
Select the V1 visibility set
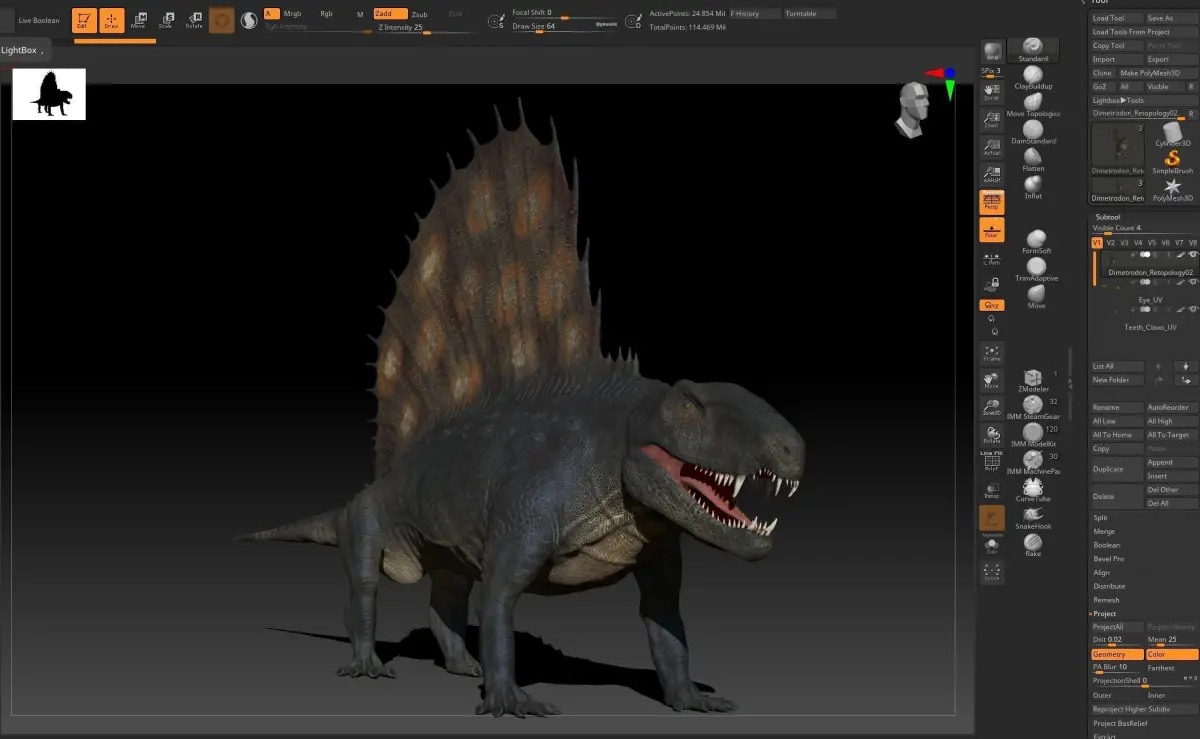tap(1097, 243)
